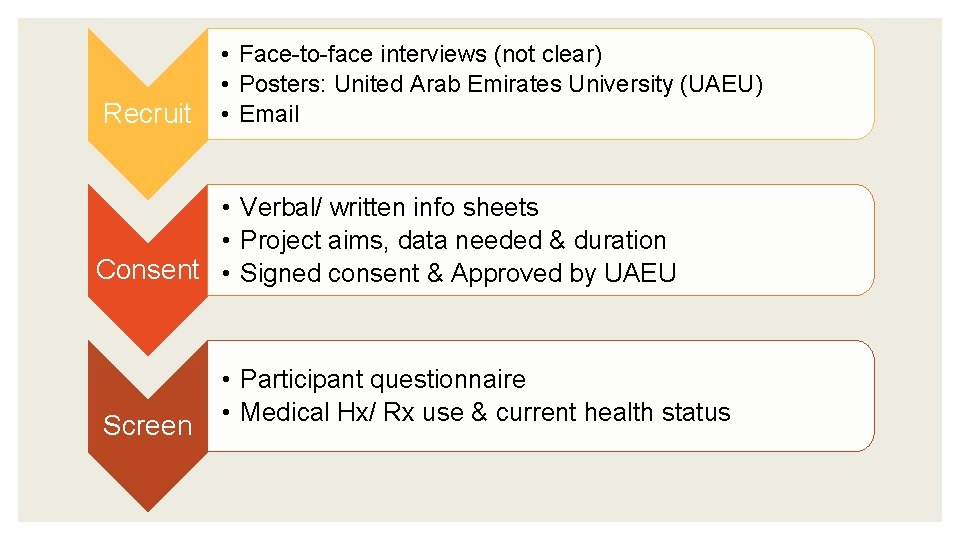Click the "Signed consent & Approved by UAEU" bullet
Screen dimensions: 960x540
458,273
